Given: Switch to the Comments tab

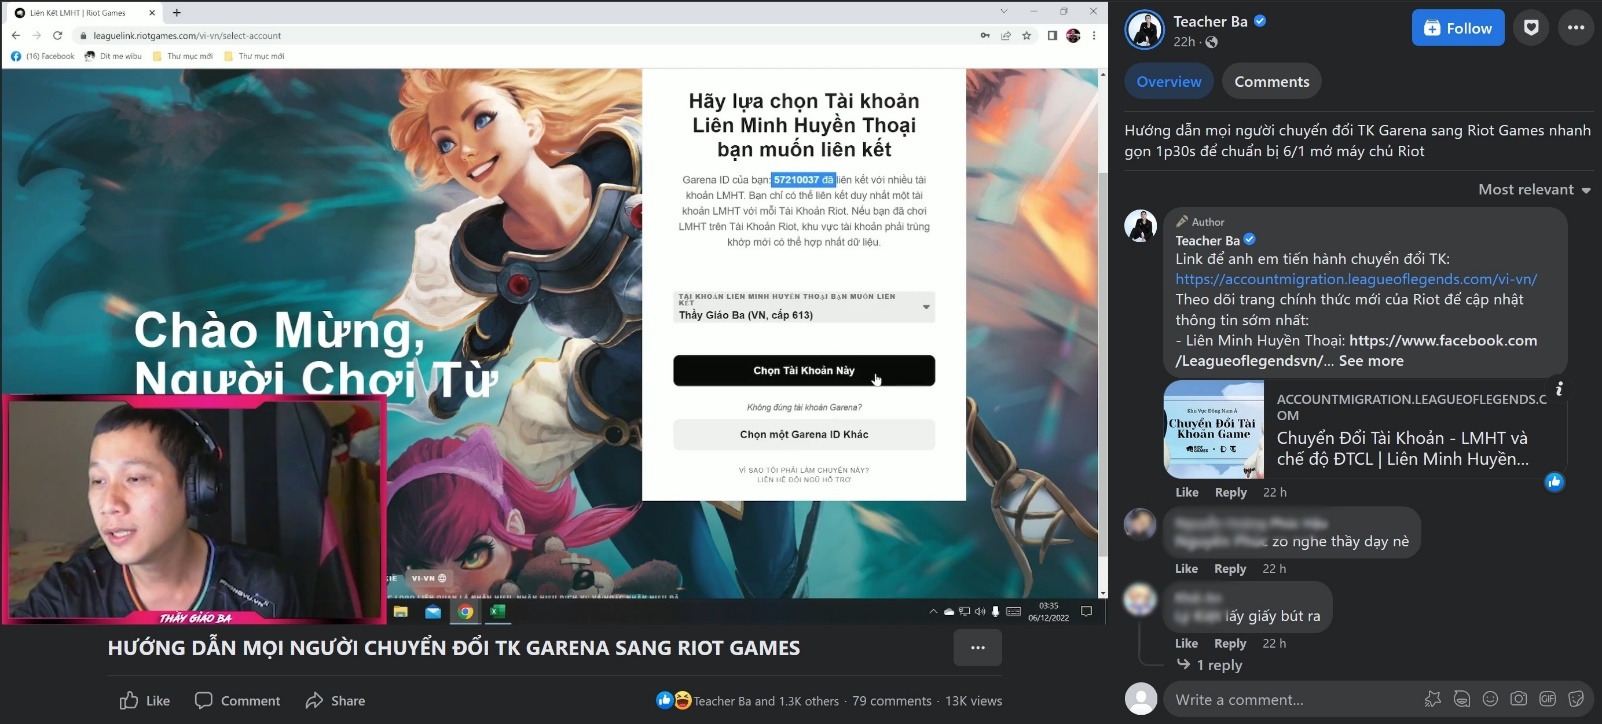Looking at the screenshot, I should (1272, 81).
